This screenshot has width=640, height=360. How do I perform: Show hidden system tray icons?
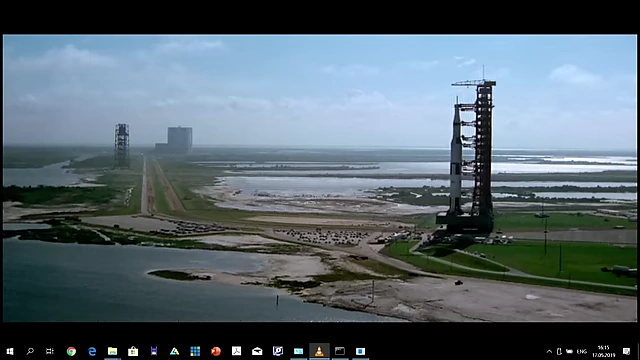[549, 351]
